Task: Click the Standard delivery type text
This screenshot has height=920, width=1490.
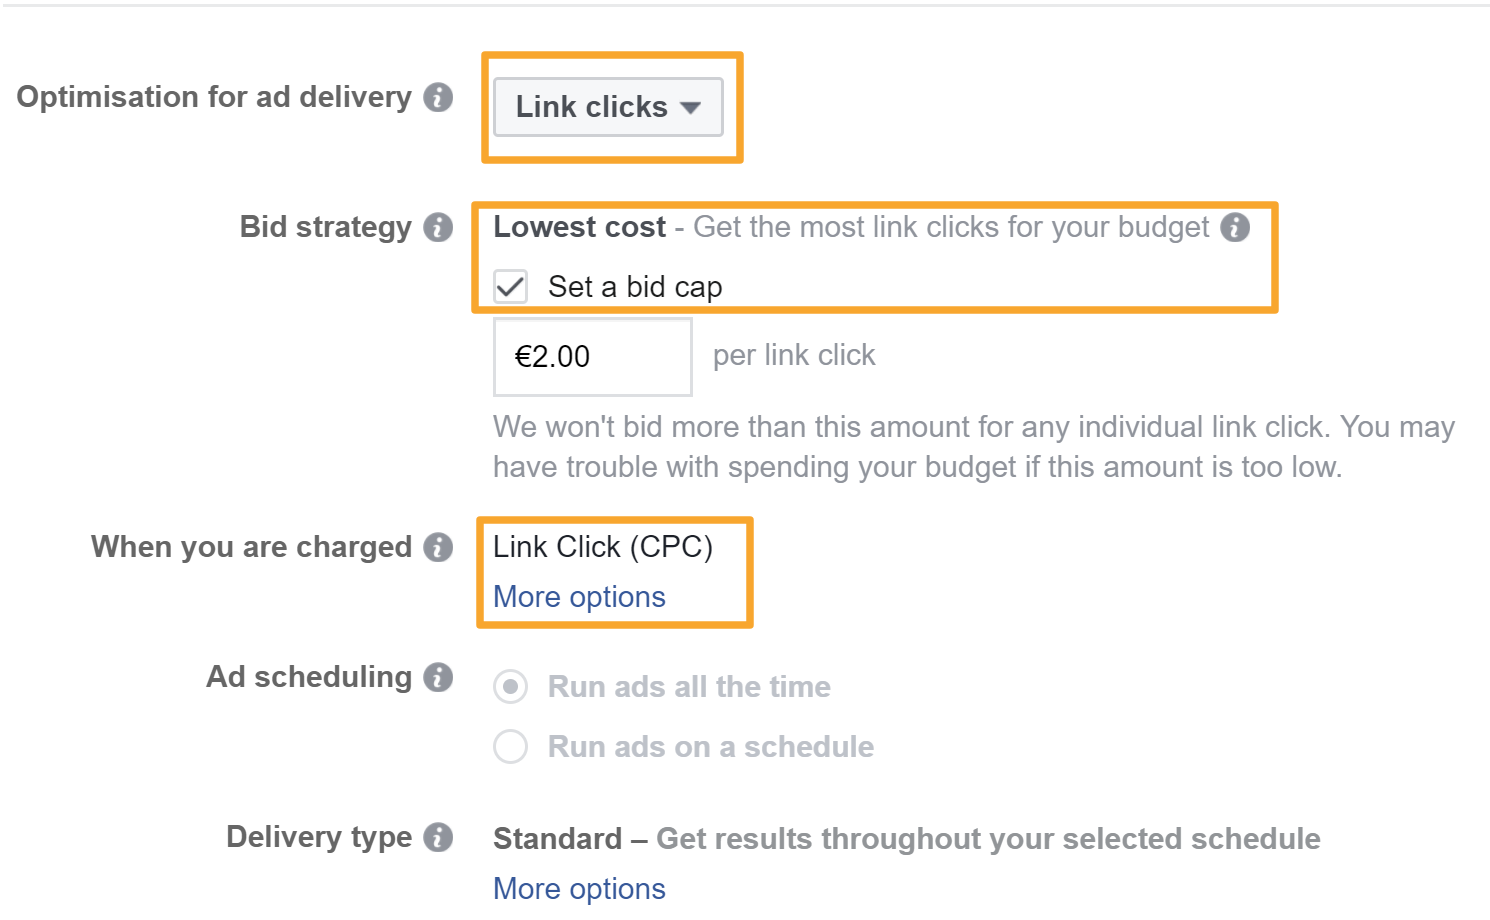Action: pyautogui.click(x=557, y=838)
